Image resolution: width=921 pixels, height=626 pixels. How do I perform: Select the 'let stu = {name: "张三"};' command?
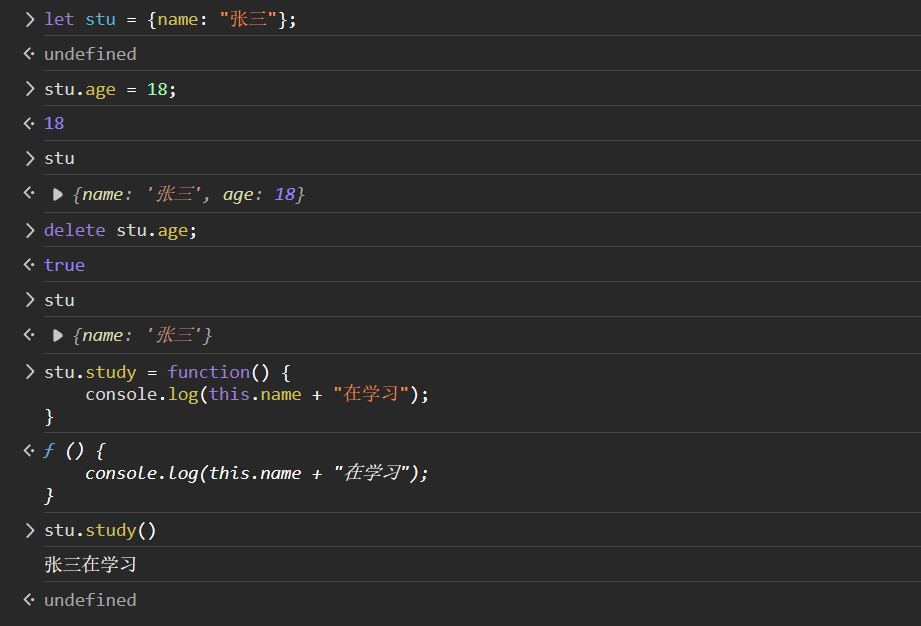170,20
